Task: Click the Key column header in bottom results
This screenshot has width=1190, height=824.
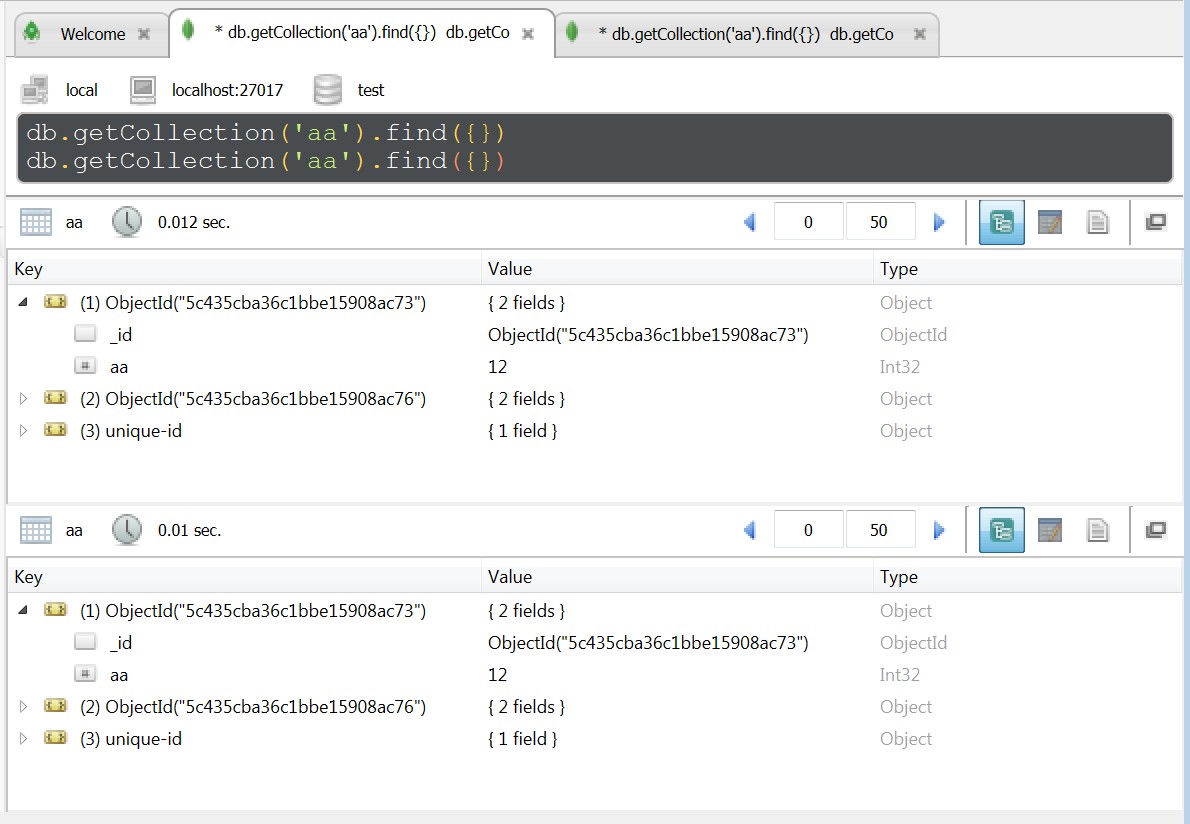Action: coord(244,577)
